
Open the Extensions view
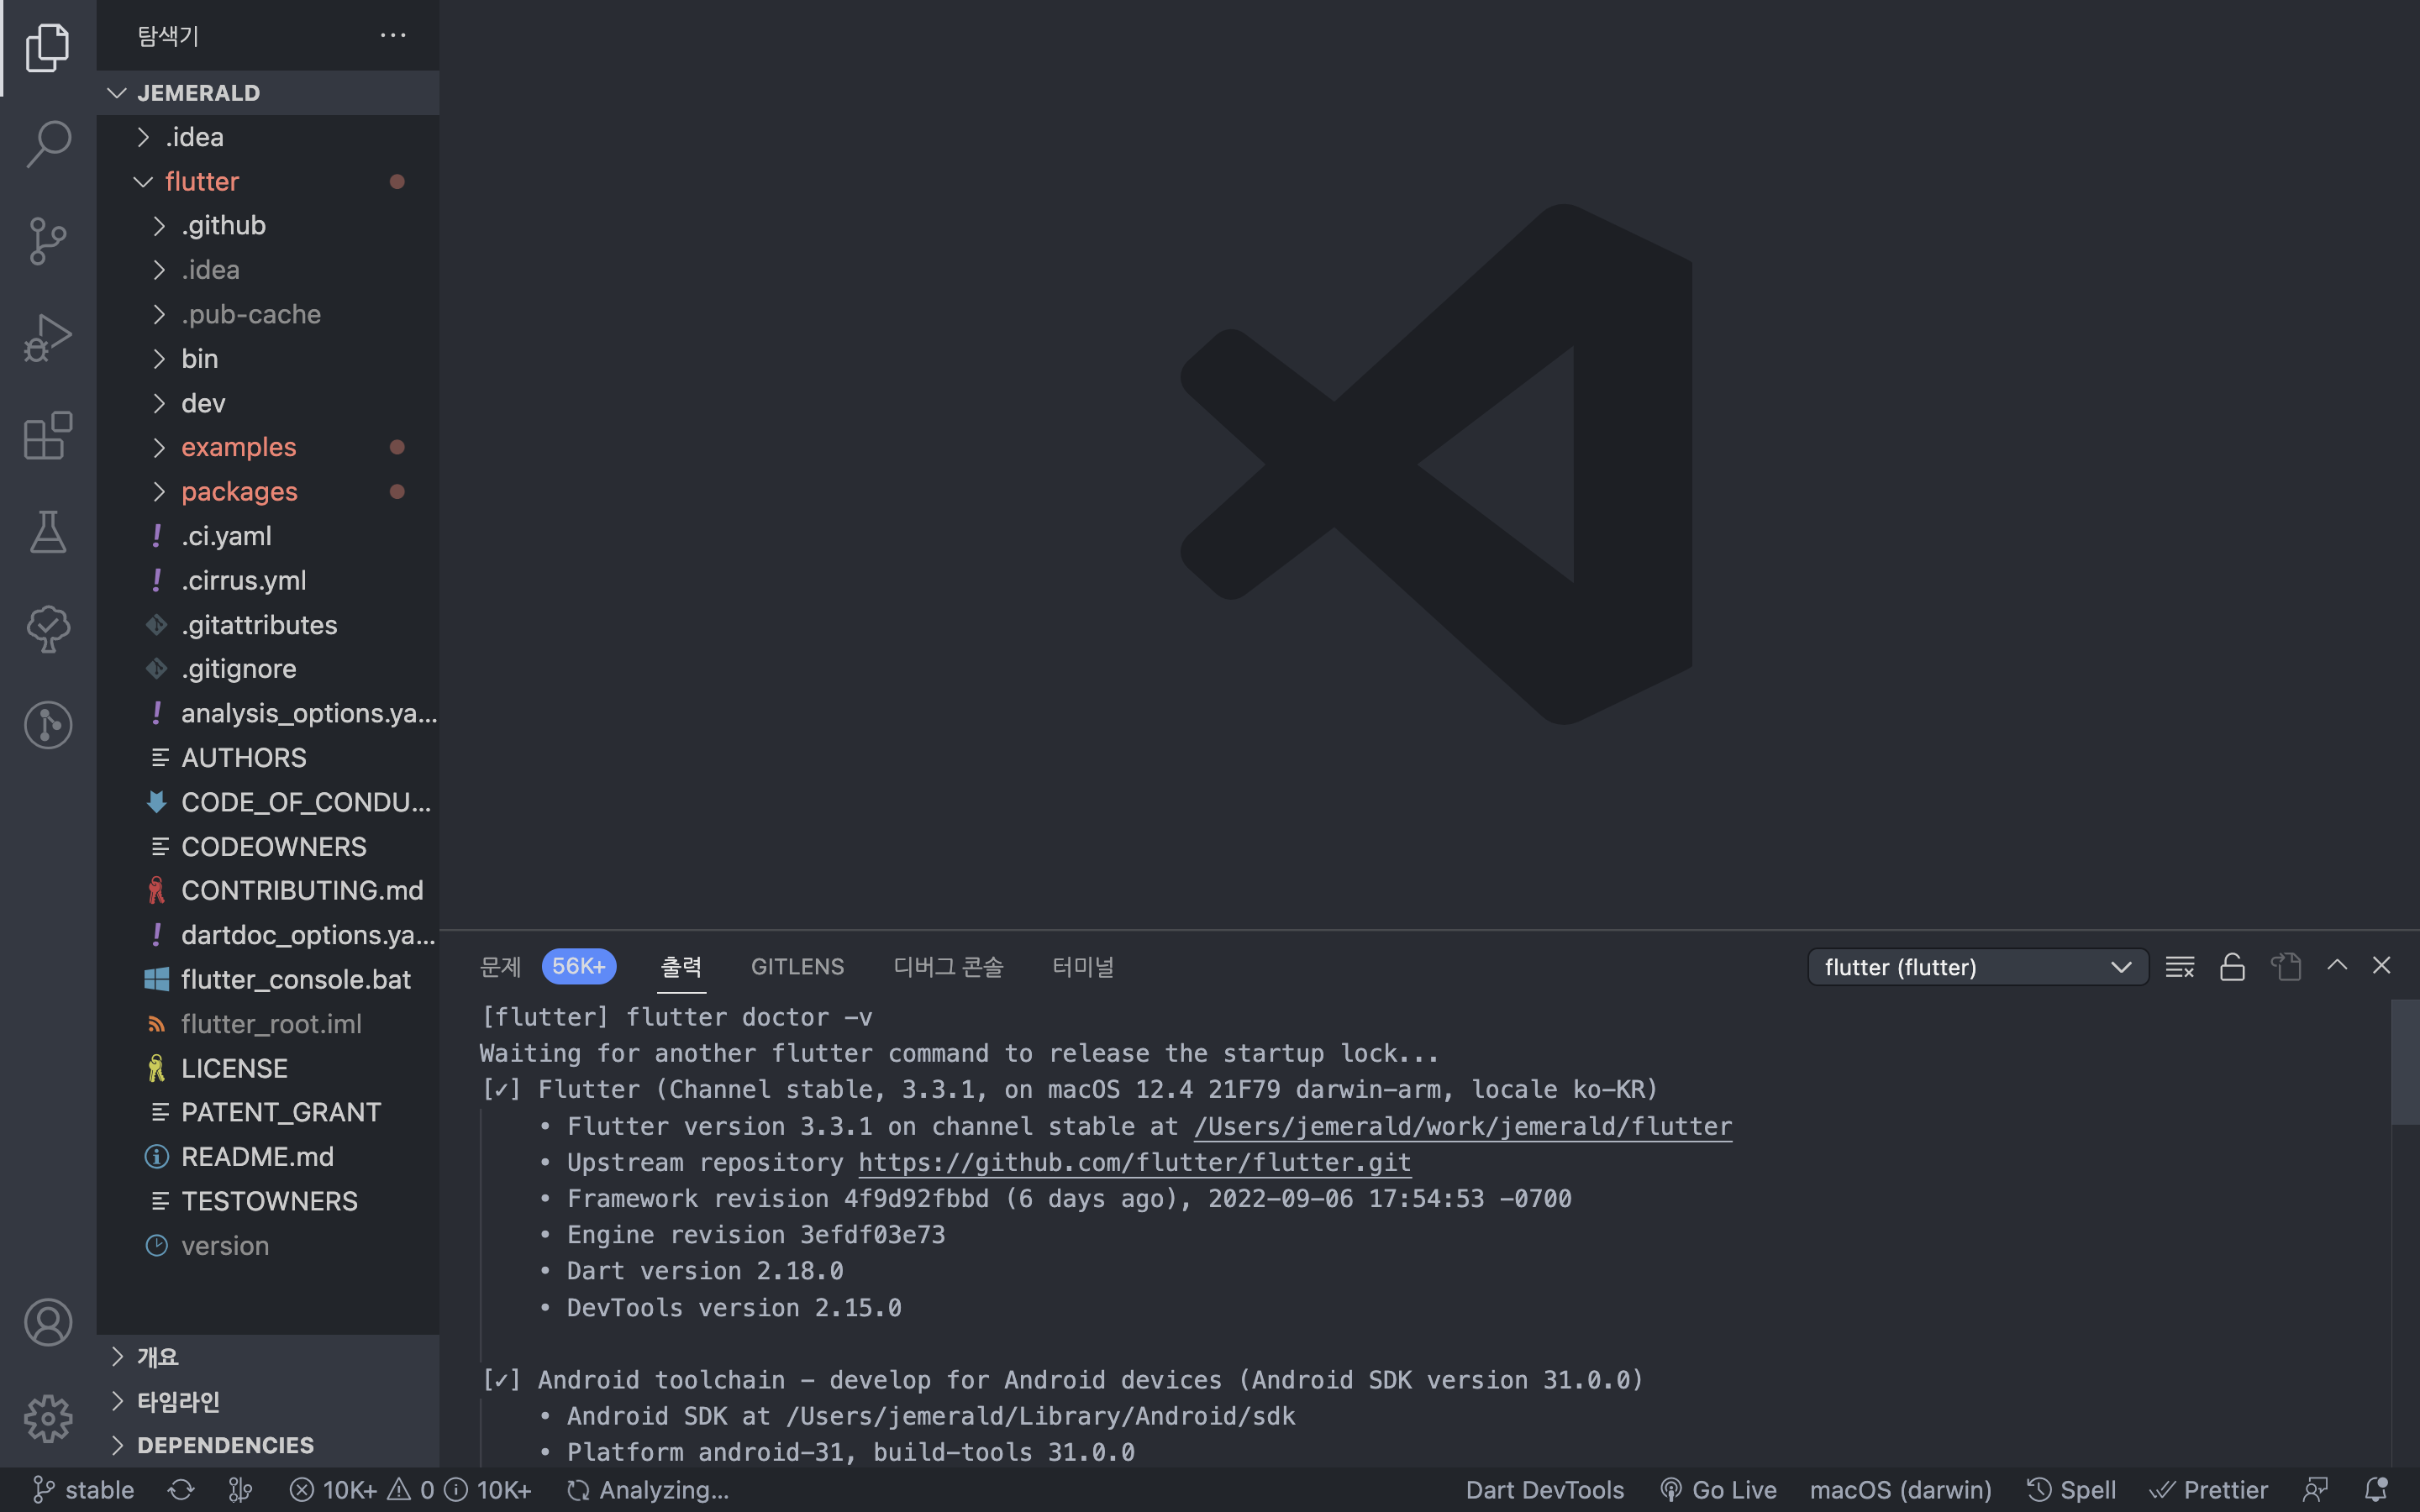point(48,435)
